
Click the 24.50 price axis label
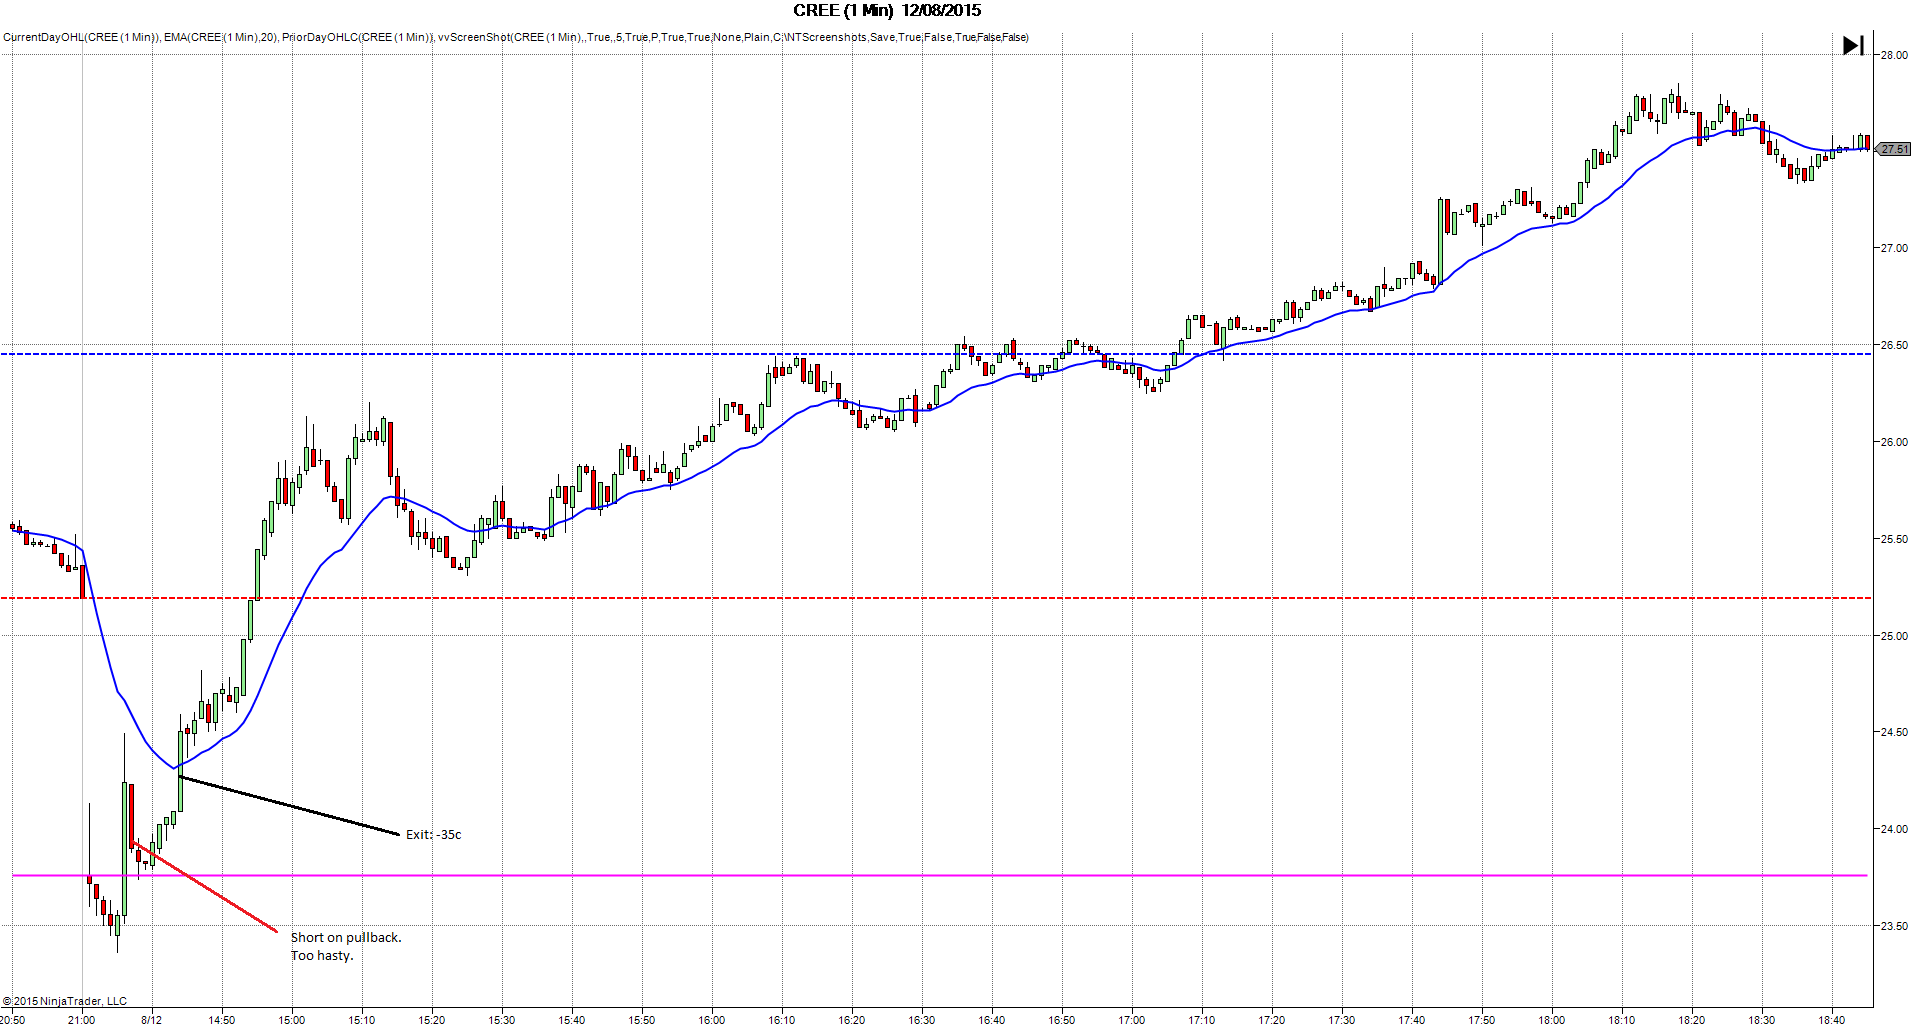pyautogui.click(x=1894, y=732)
